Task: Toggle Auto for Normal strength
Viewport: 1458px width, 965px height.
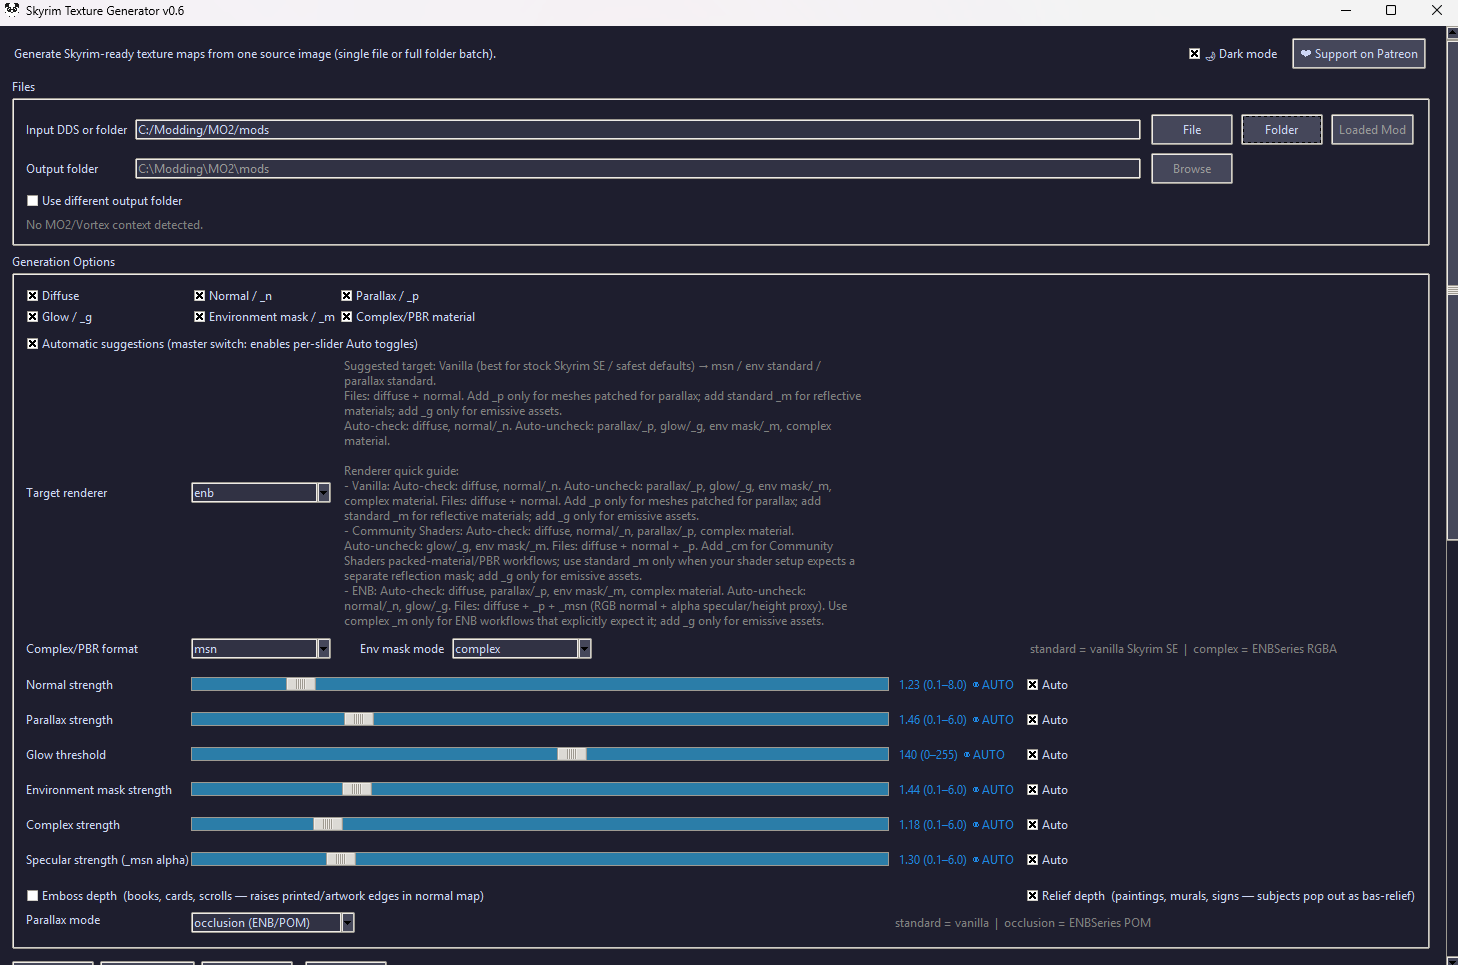Action: click(1033, 685)
